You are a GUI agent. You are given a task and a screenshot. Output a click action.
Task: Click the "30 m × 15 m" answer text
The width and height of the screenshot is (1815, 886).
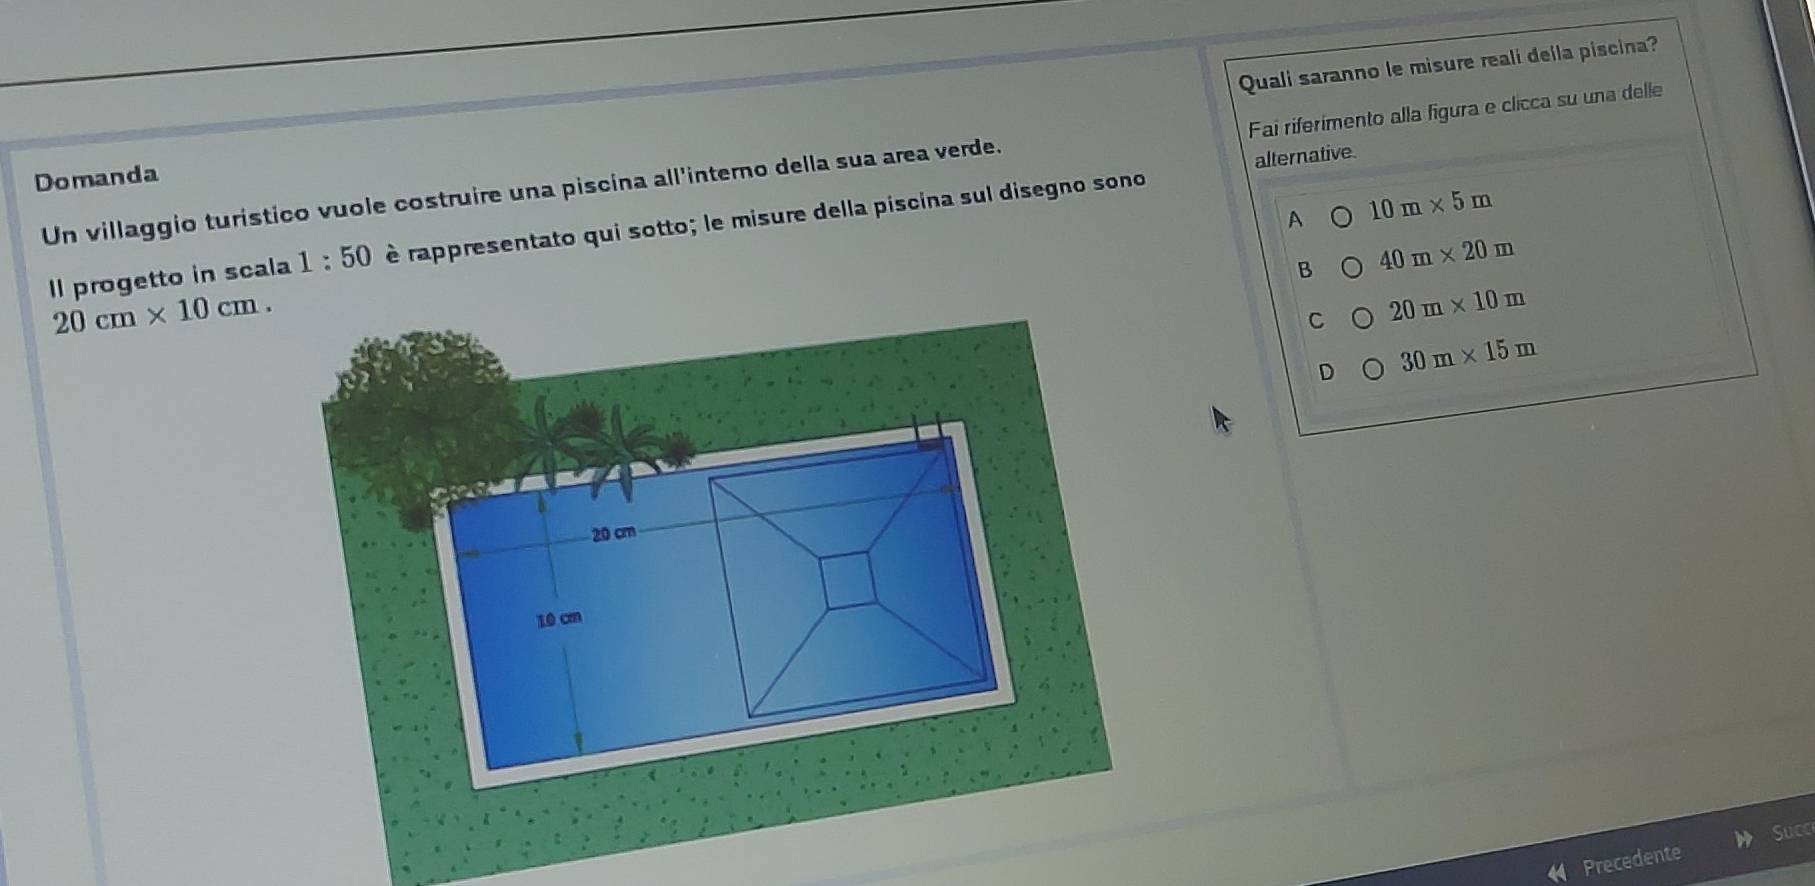point(1468,357)
